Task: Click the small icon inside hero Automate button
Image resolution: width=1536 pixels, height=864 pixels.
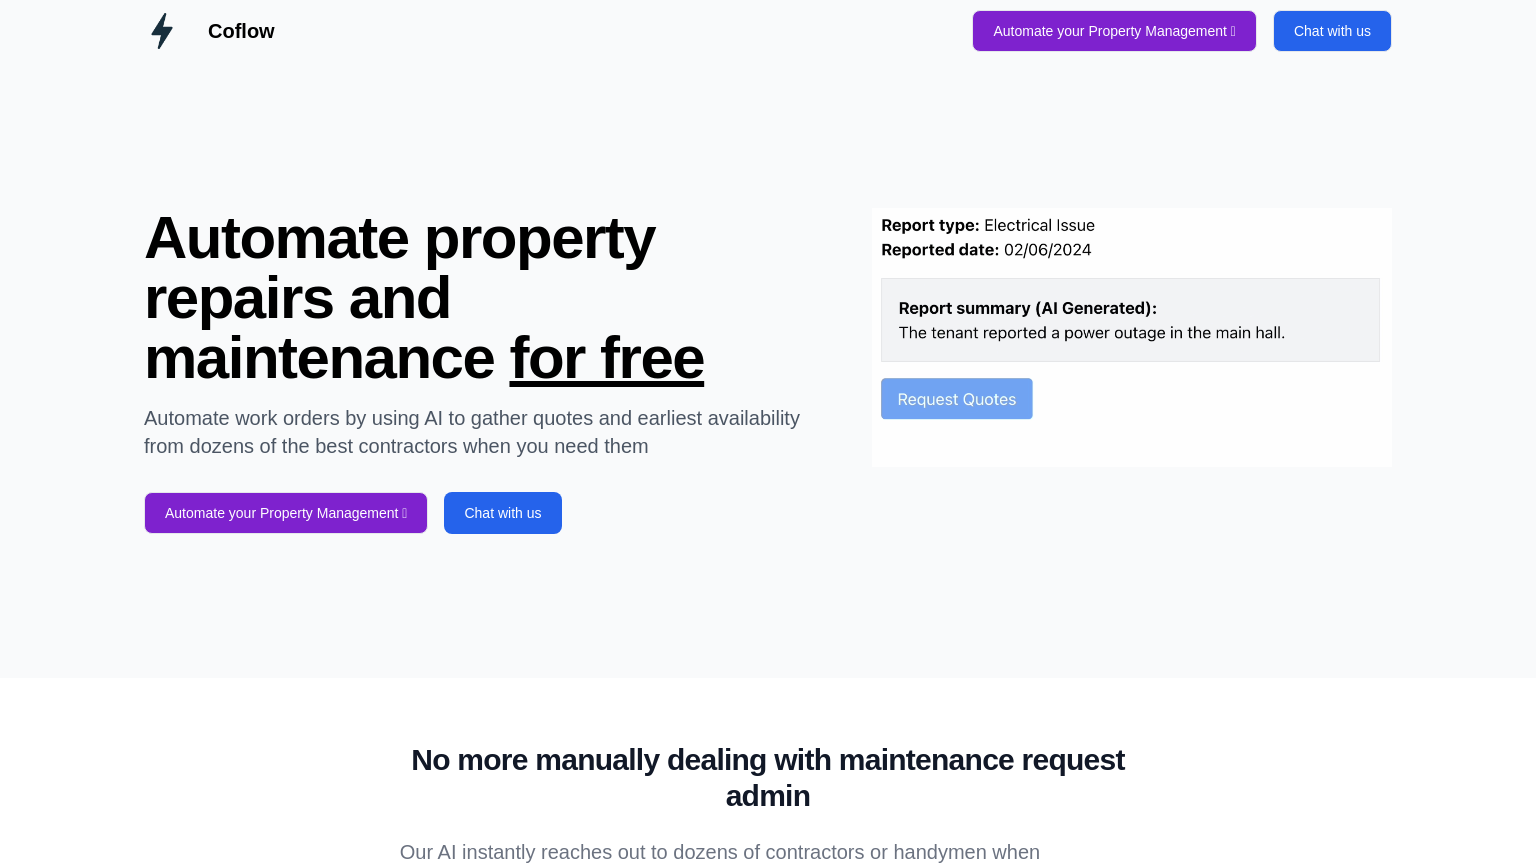Action: pyautogui.click(x=405, y=514)
